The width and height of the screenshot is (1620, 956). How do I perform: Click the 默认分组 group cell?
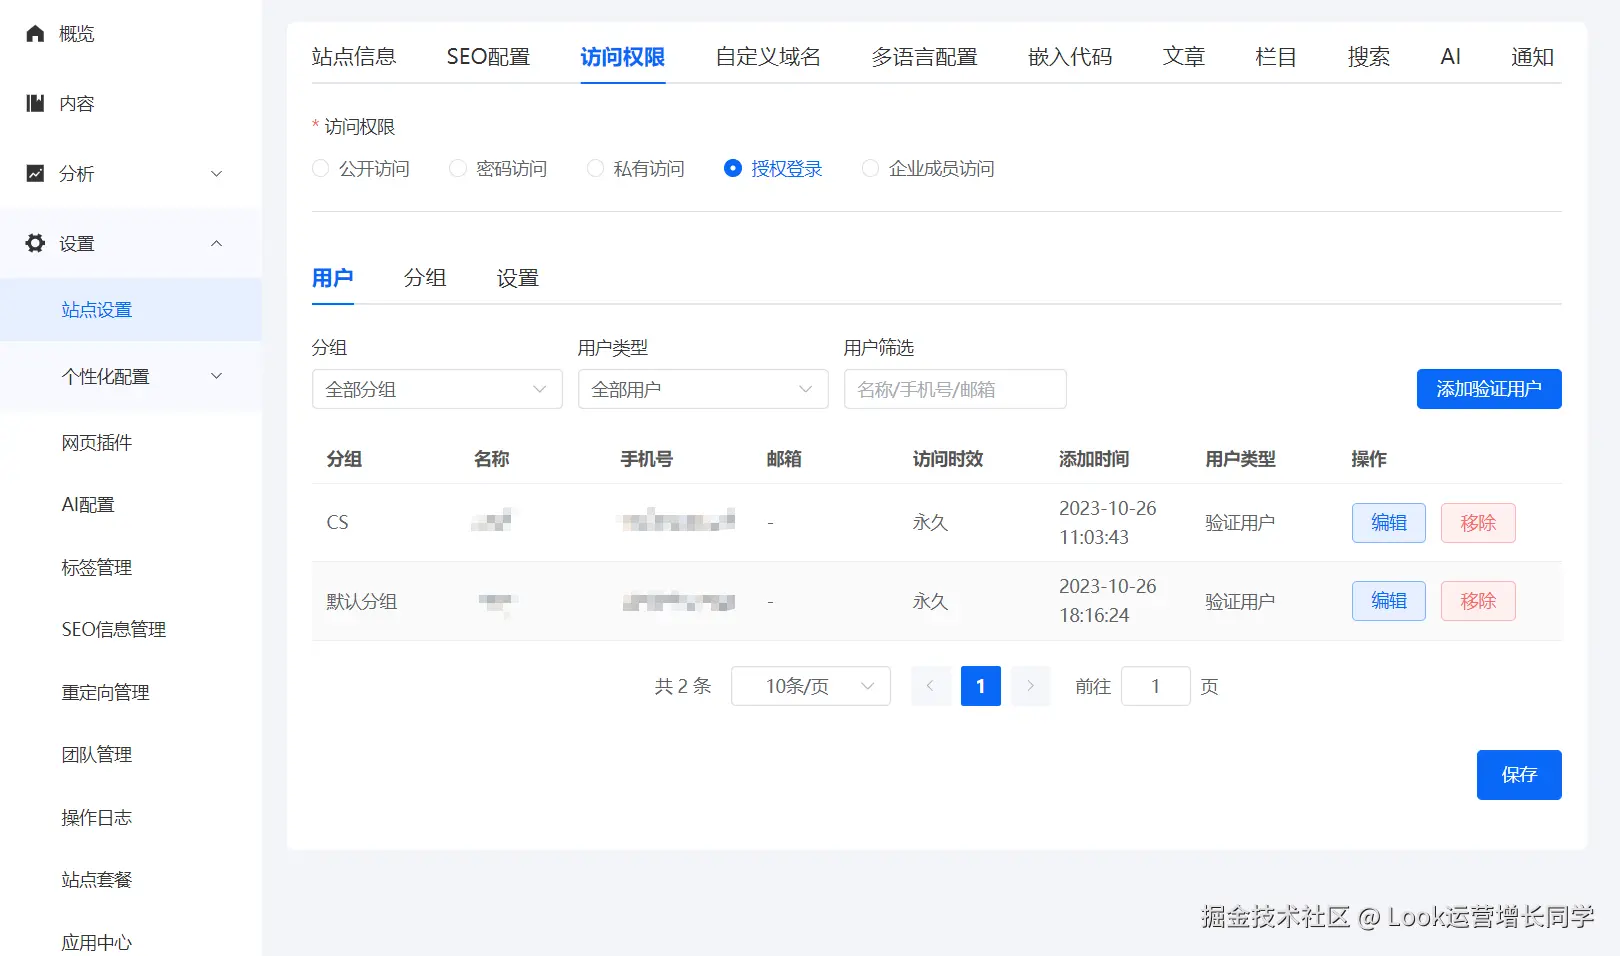coord(362,602)
